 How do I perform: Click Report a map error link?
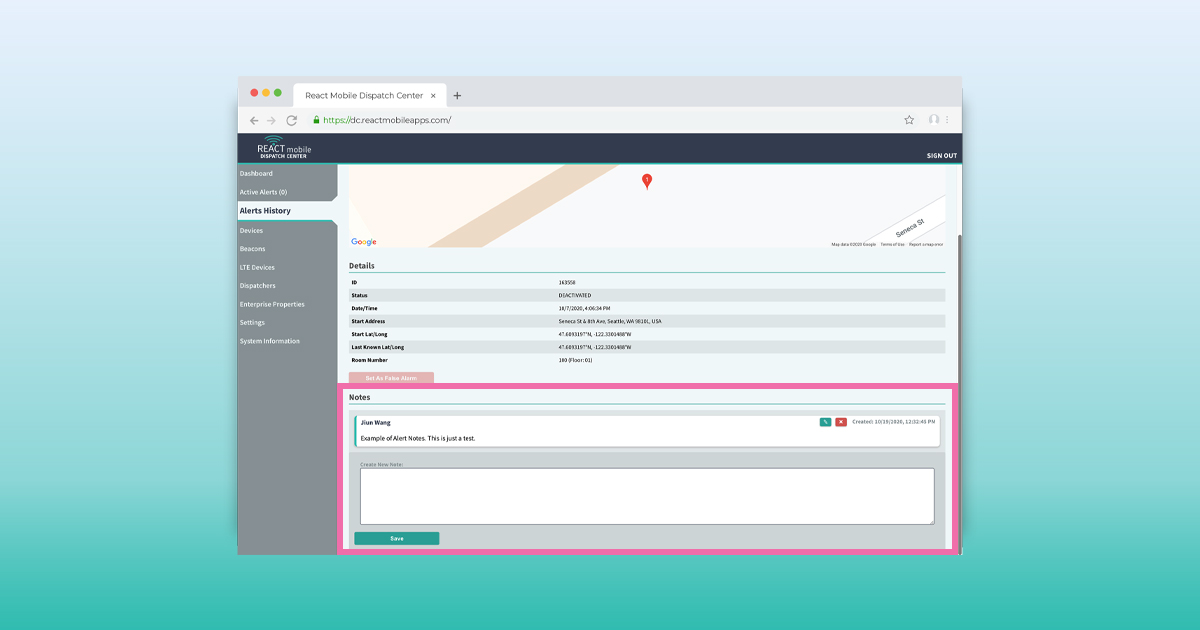tap(926, 244)
